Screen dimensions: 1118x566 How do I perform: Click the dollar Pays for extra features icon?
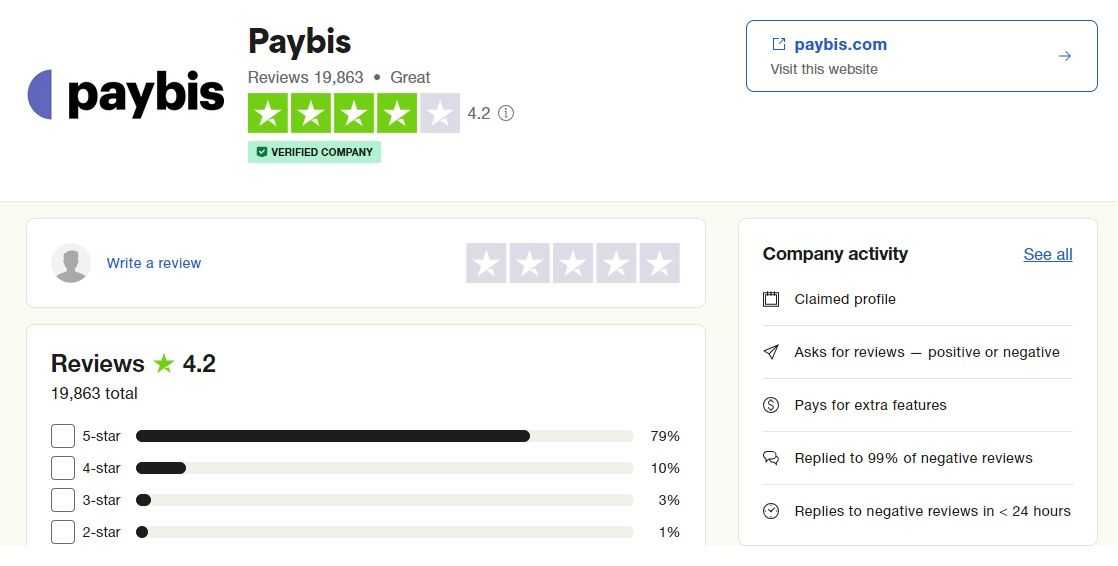coord(771,405)
